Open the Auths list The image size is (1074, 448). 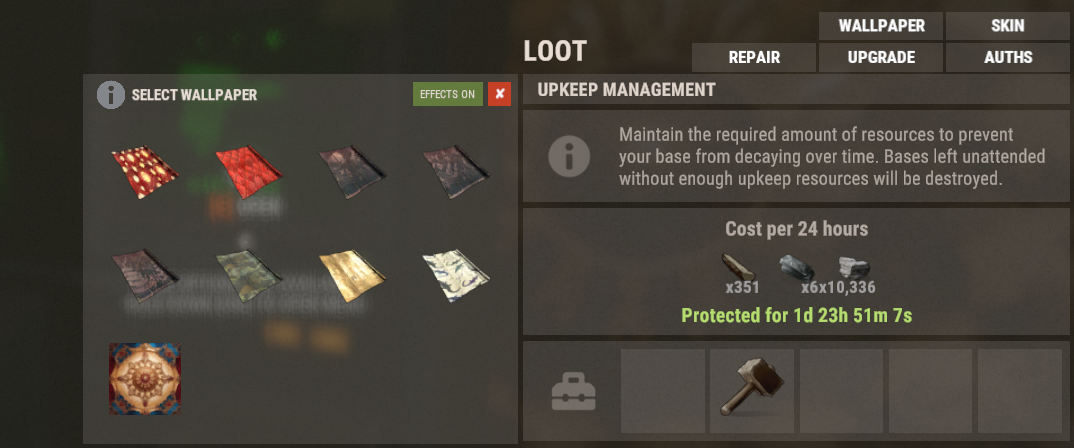[1008, 58]
